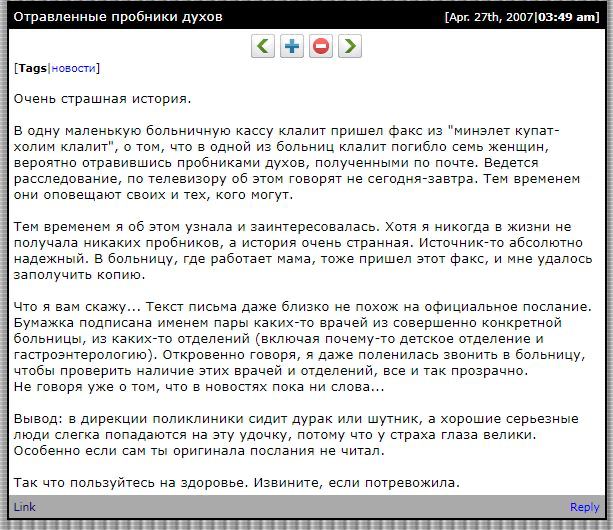Click the sentence starting Вывод: в дирекции поликлиники
Viewport: 613px width, 530px height.
(296, 427)
